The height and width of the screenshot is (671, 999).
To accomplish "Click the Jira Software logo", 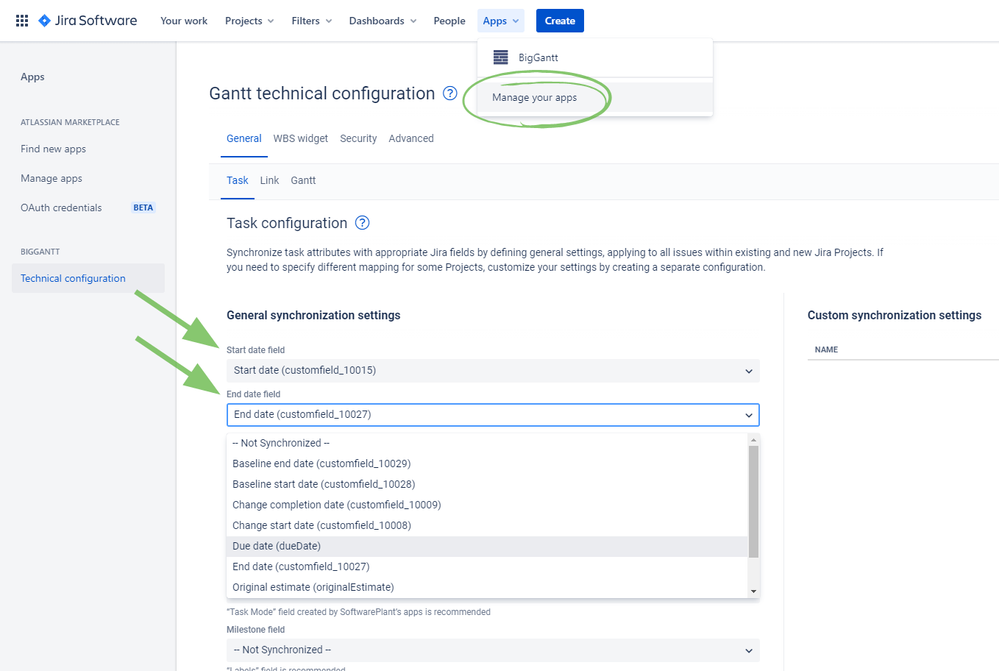I will coord(88,20).
